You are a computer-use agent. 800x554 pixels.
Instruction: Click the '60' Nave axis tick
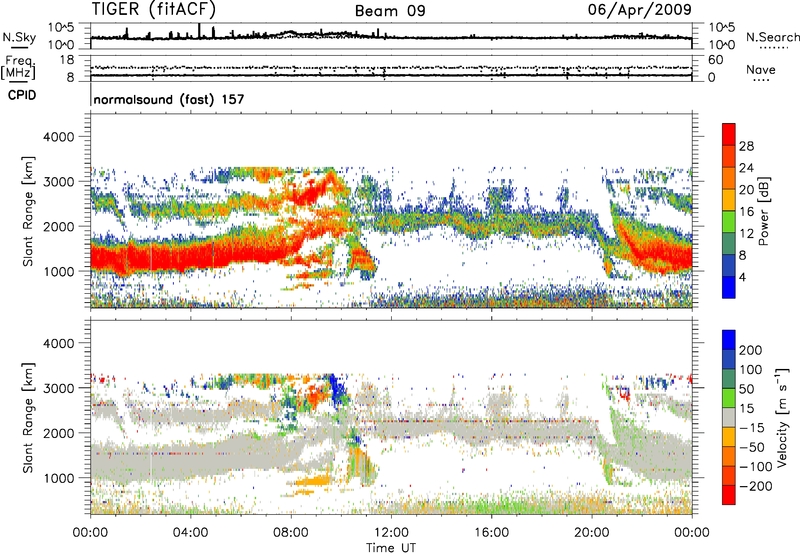tap(715, 60)
